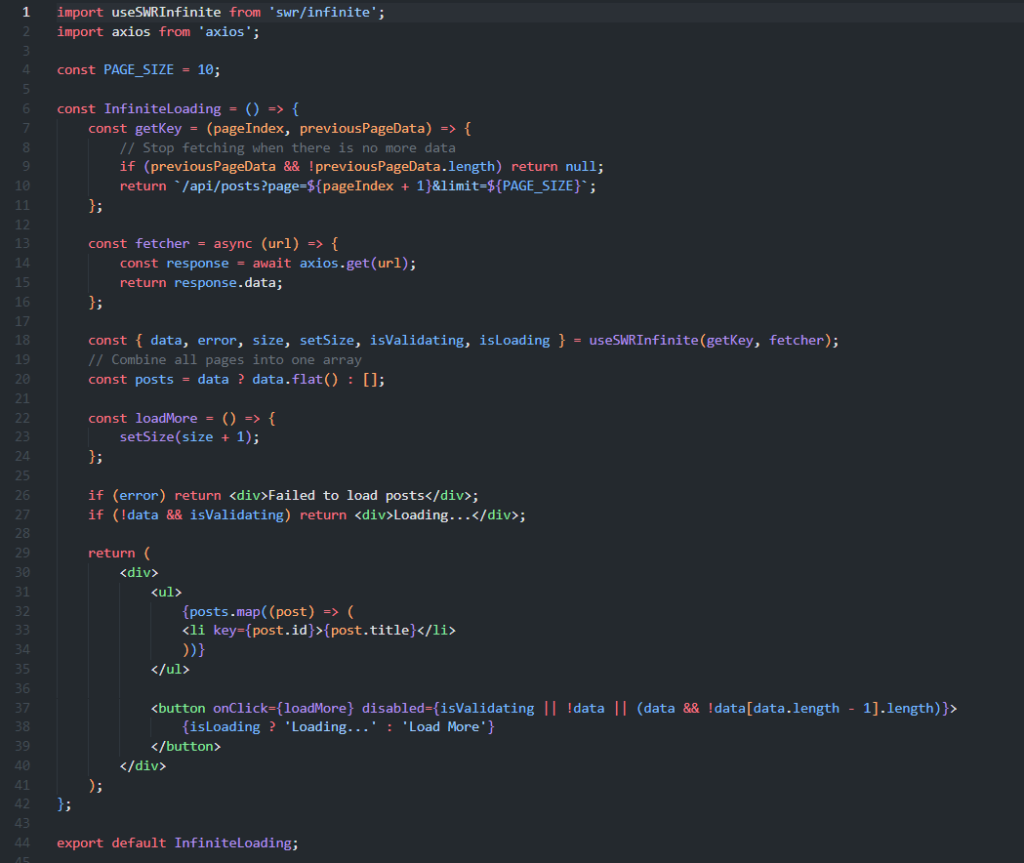
Task: Select the fetcher async function name
Action: click(163, 243)
